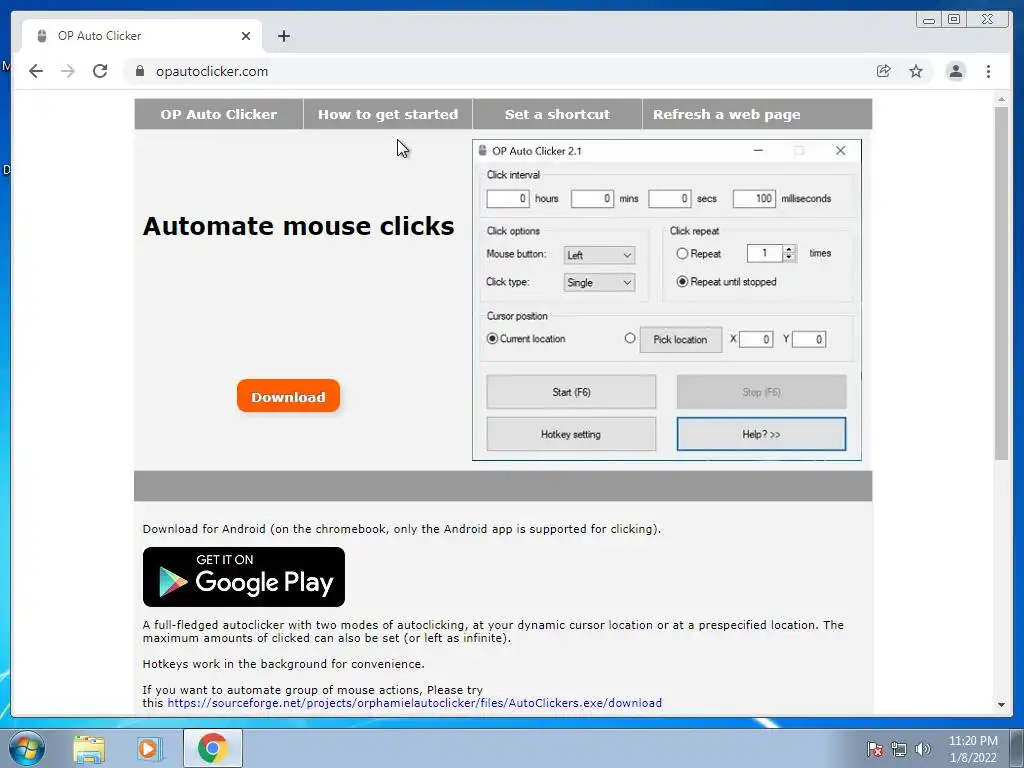The height and width of the screenshot is (768, 1024).
Task: Open the sourceforge AutoClickers.exe download link
Action: pos(415,703)
